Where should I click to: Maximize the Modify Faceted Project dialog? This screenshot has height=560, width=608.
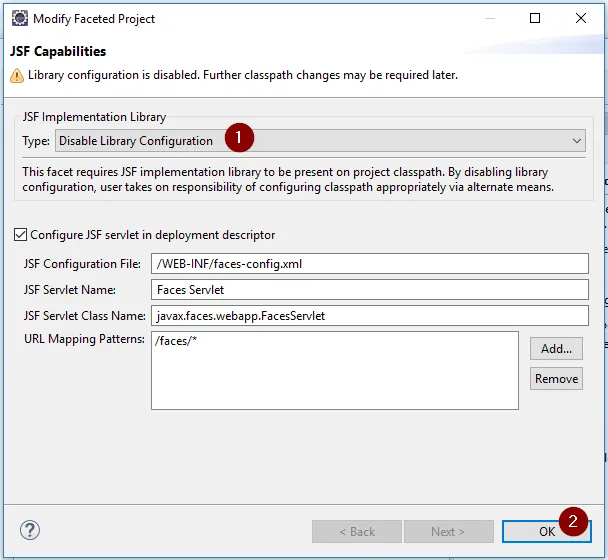click(x=535, y=18)
